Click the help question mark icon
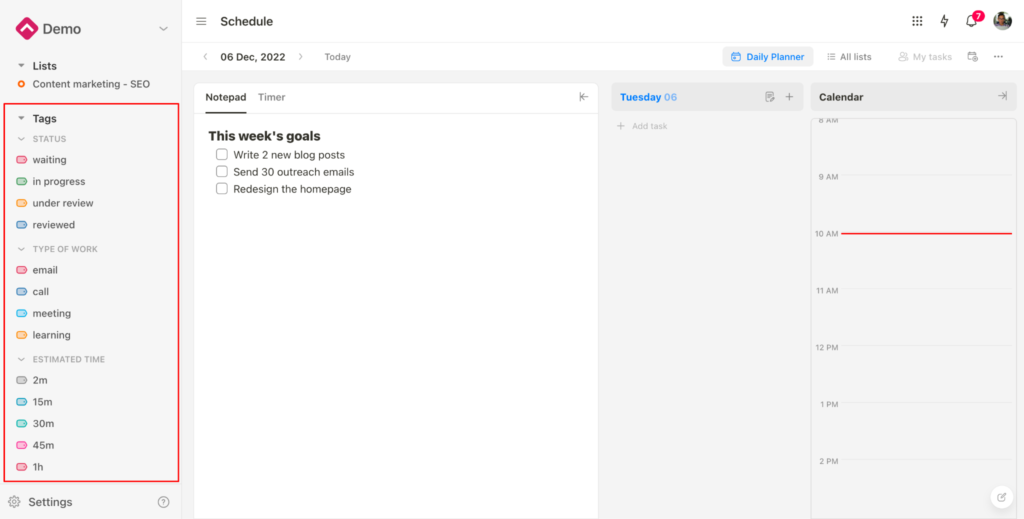Image resolution: width=1024 pixels, height=519 pixels. click(x=163, y=502)
